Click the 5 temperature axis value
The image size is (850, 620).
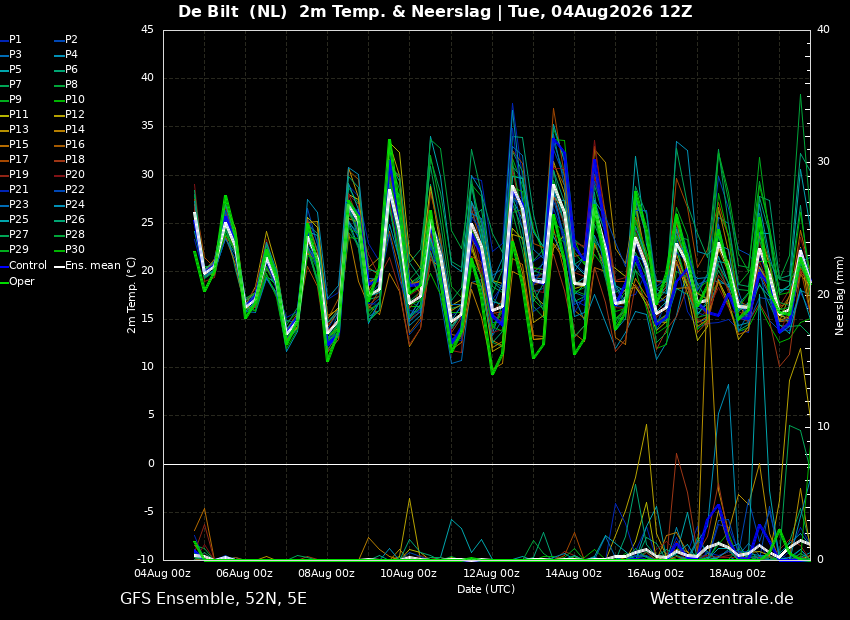[151, 415]
